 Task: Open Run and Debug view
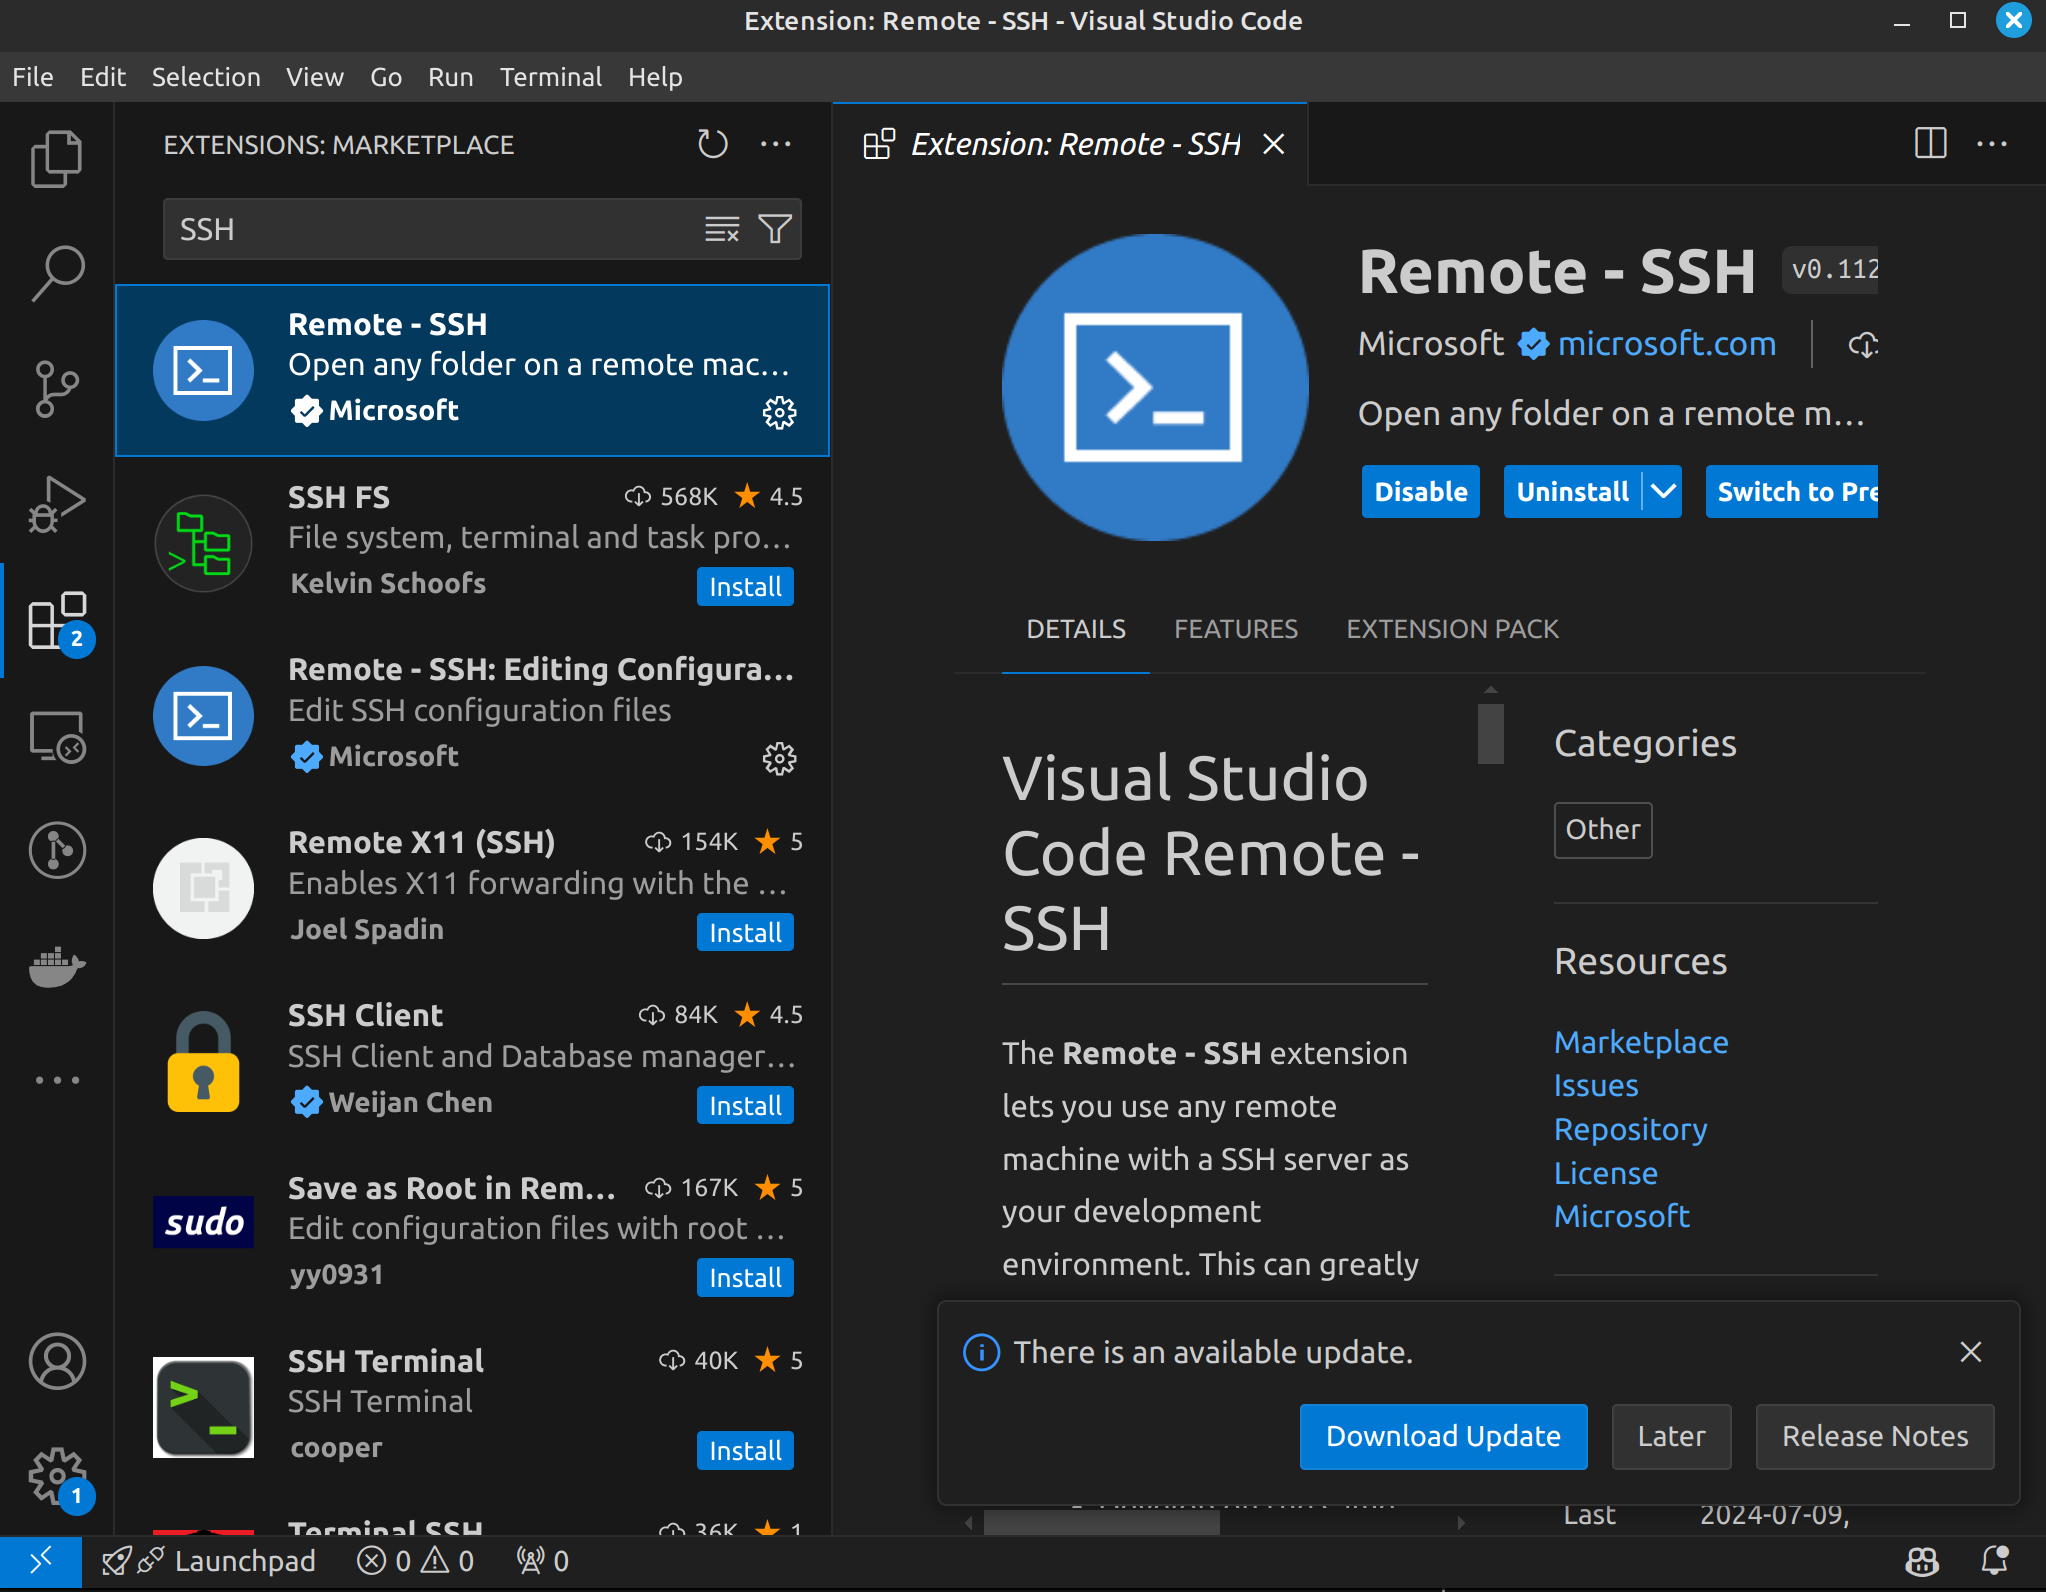click(57, 503)
